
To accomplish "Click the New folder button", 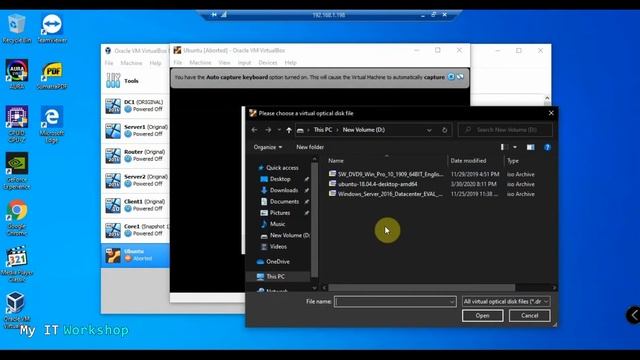I will [x=310, y=147].
